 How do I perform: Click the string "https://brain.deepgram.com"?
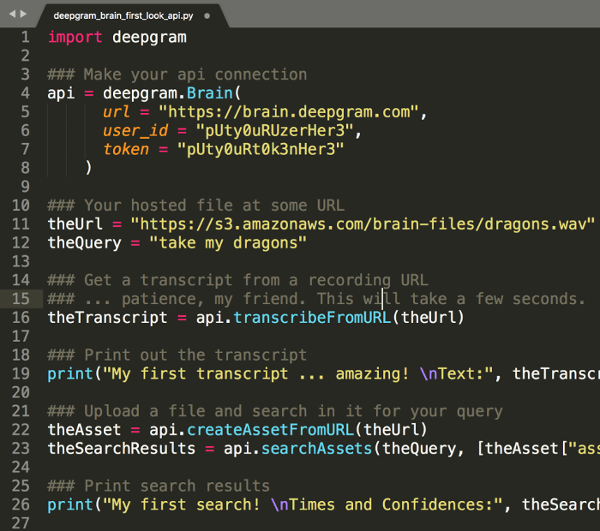[288, 112]
